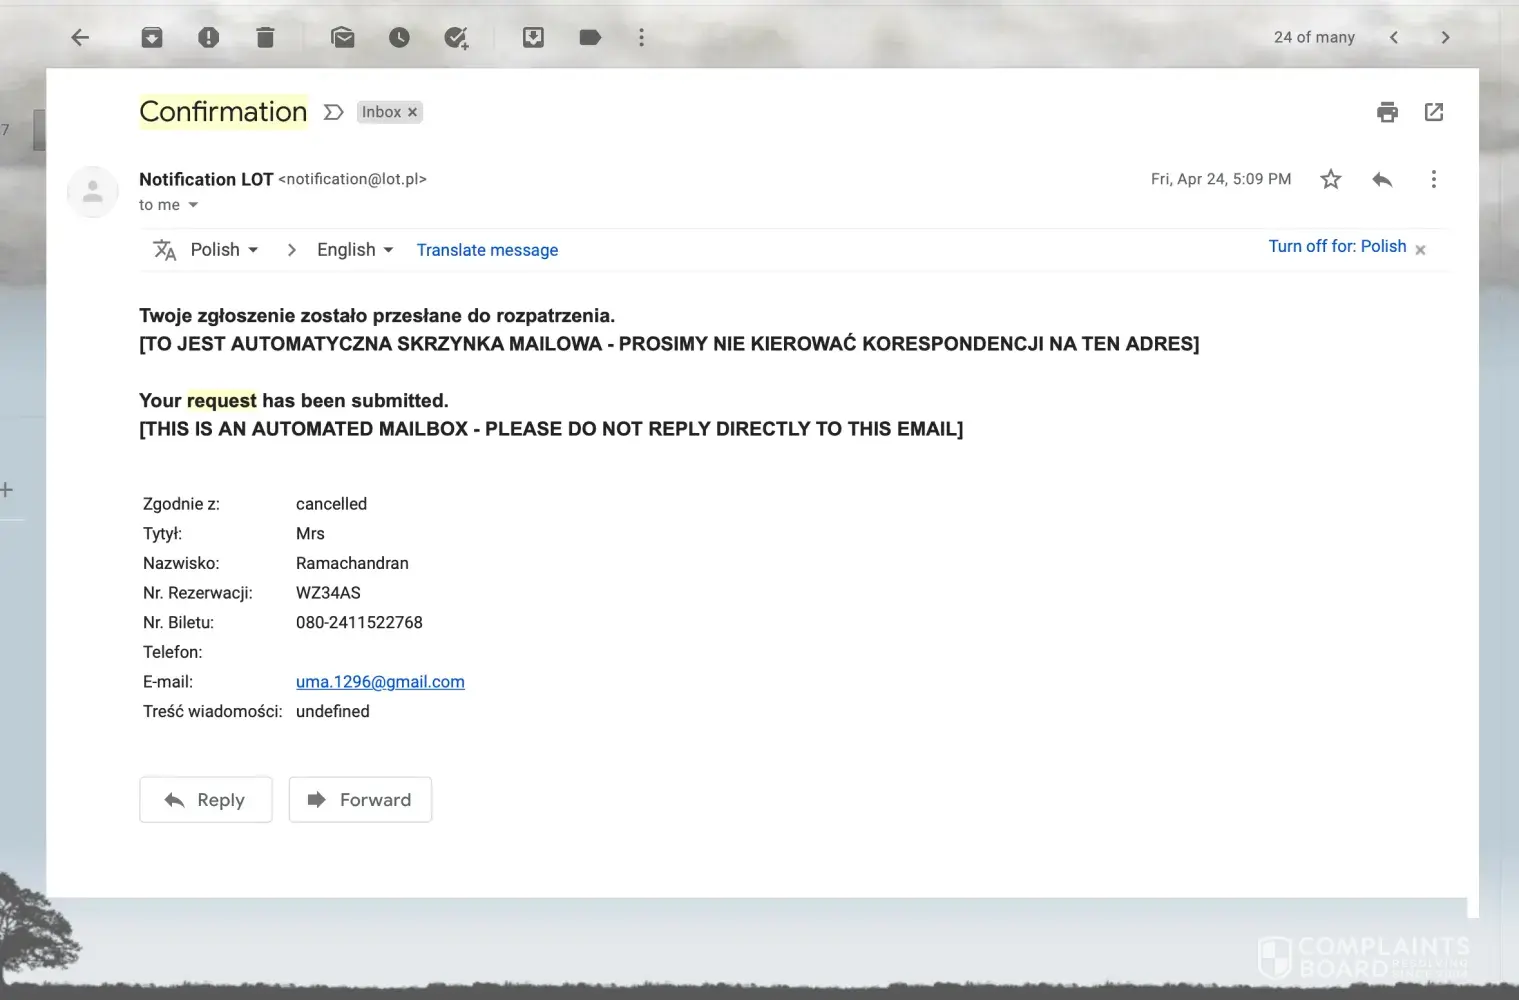Viewport: 1519px width, 1000px height.
Task: Click the sender avatar for Notification LOT
Action: pos(93,191)
